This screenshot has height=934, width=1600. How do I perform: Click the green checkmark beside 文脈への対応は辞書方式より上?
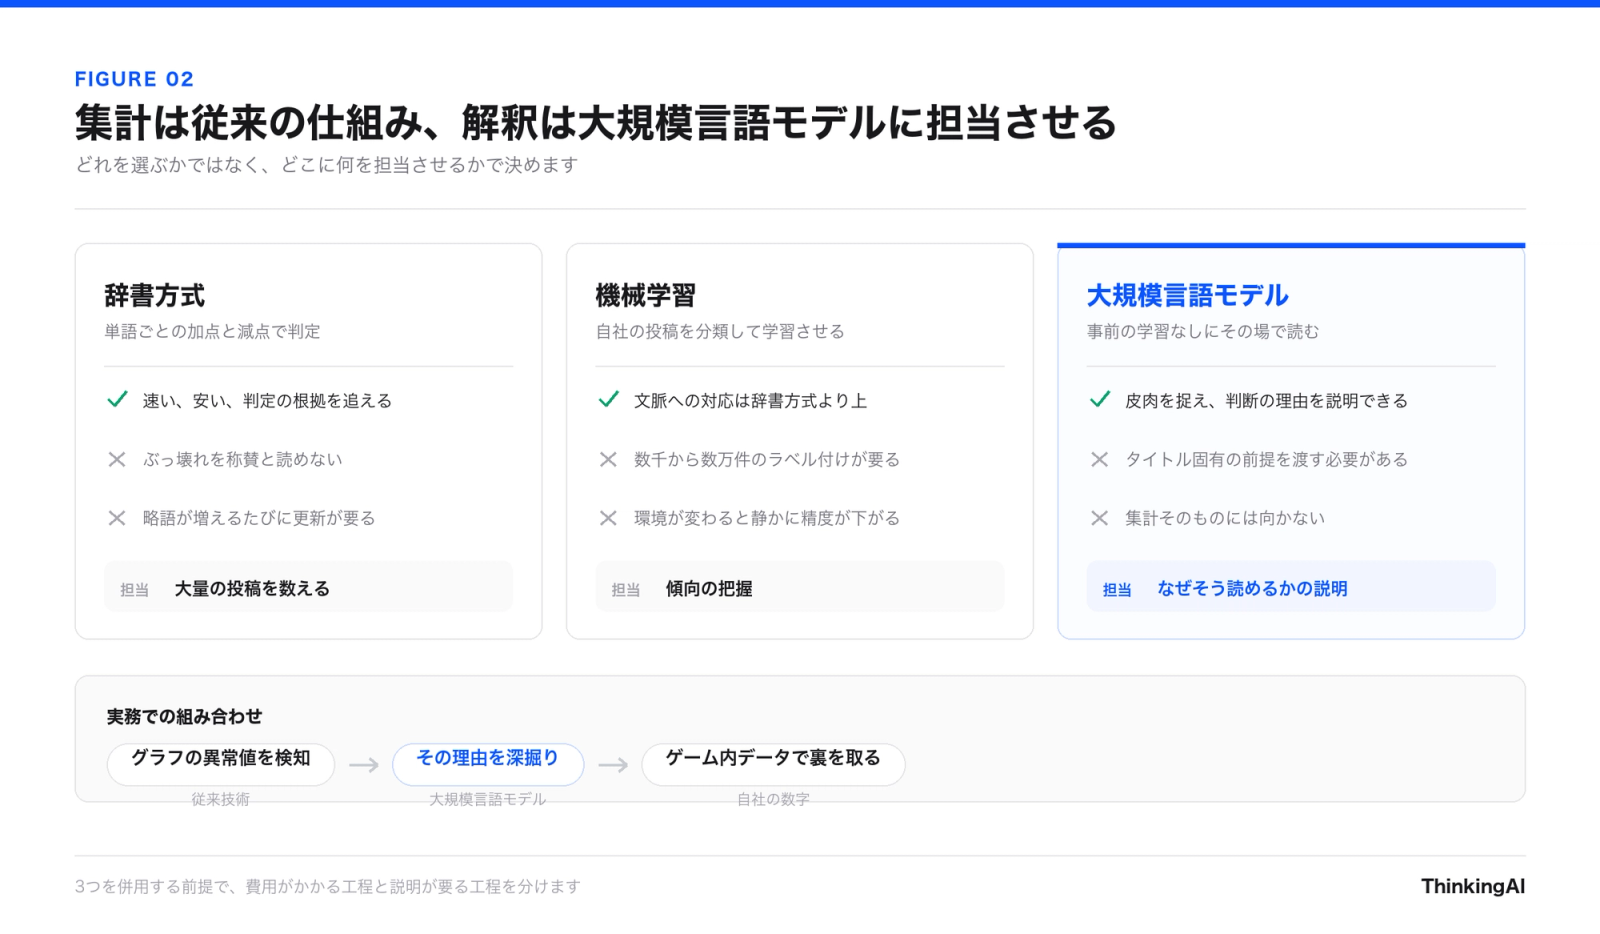608,400
